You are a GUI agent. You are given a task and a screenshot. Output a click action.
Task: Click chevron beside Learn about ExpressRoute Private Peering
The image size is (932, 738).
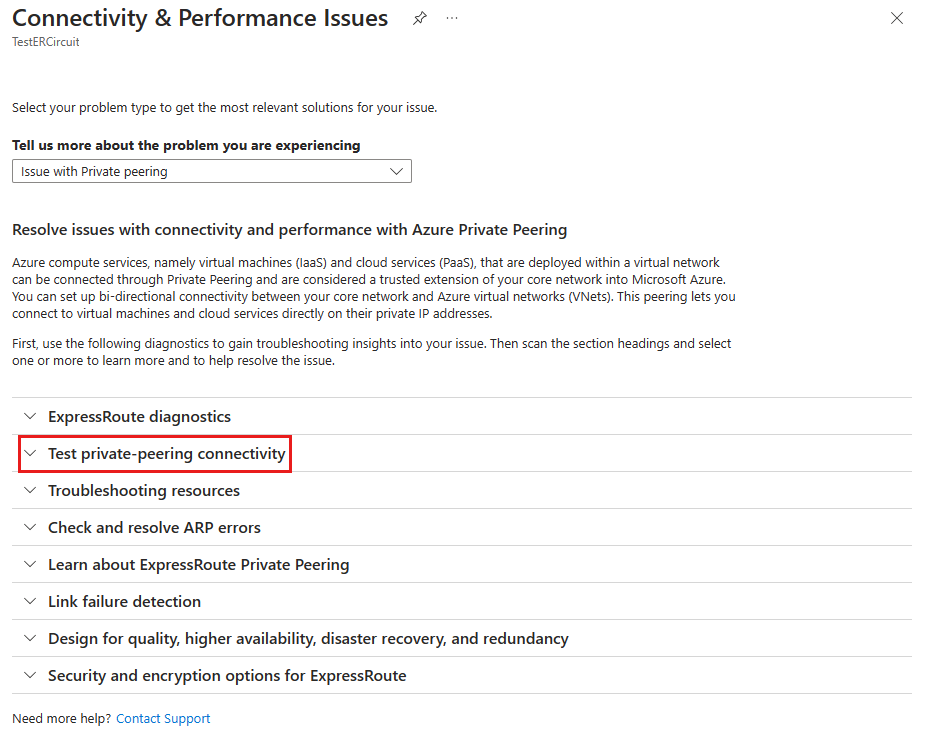tap(29, 564)
